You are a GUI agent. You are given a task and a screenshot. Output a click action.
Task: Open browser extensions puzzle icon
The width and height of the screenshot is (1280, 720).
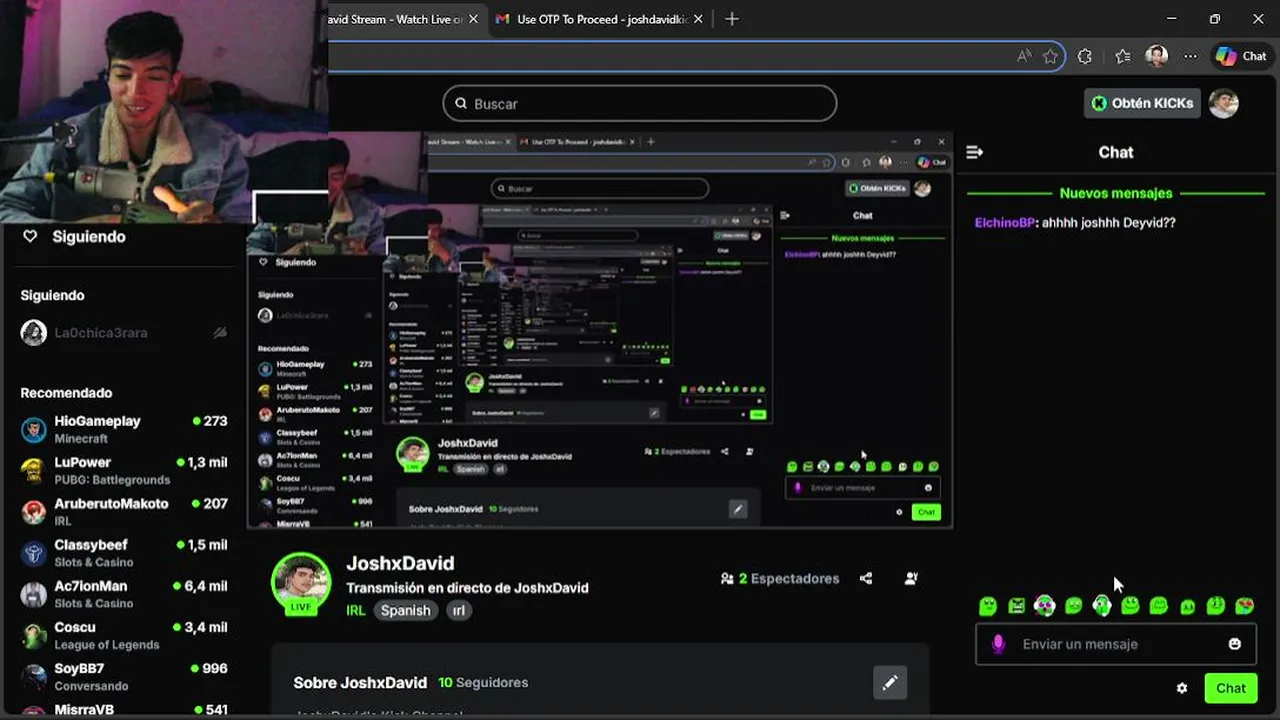click(x=1085, y=57)
